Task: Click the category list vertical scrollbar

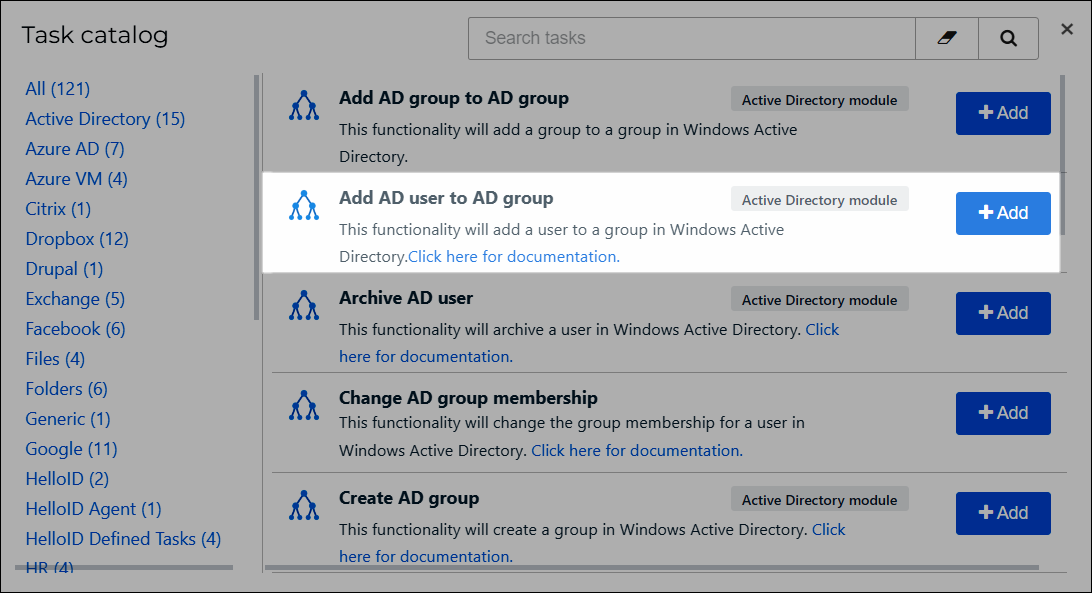Action: pos(257,197)
